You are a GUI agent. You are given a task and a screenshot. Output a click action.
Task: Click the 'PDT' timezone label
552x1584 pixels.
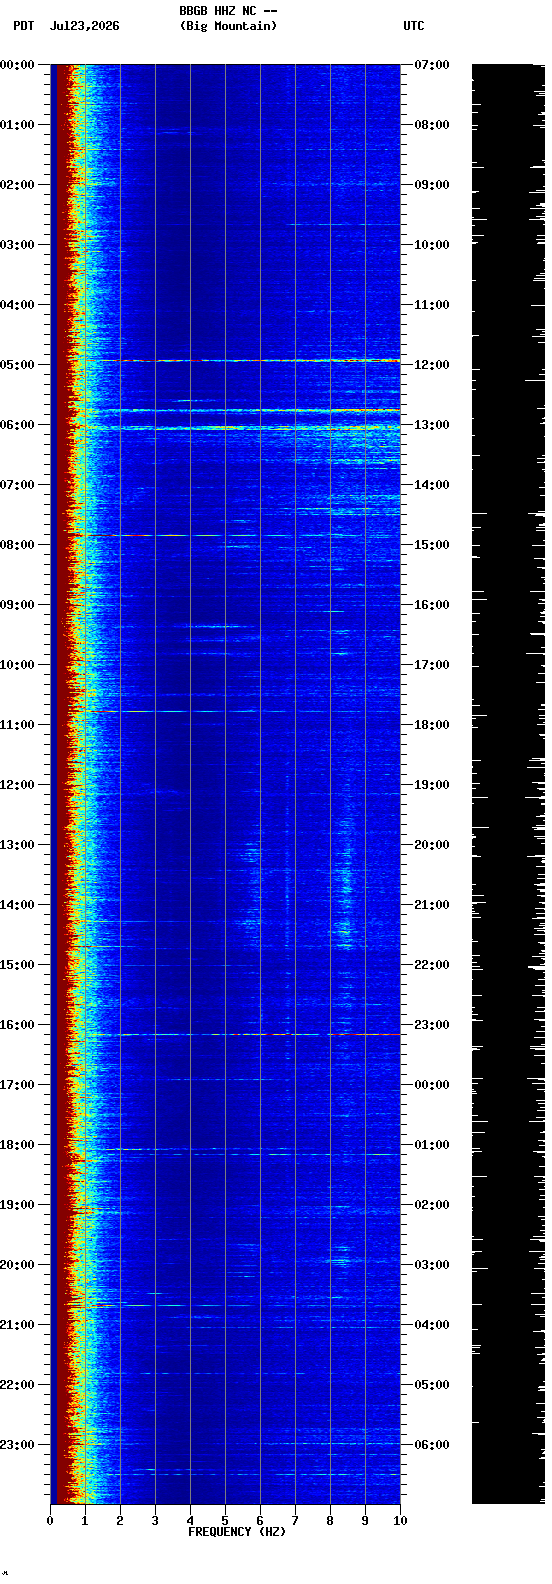(x=23, y=26)
